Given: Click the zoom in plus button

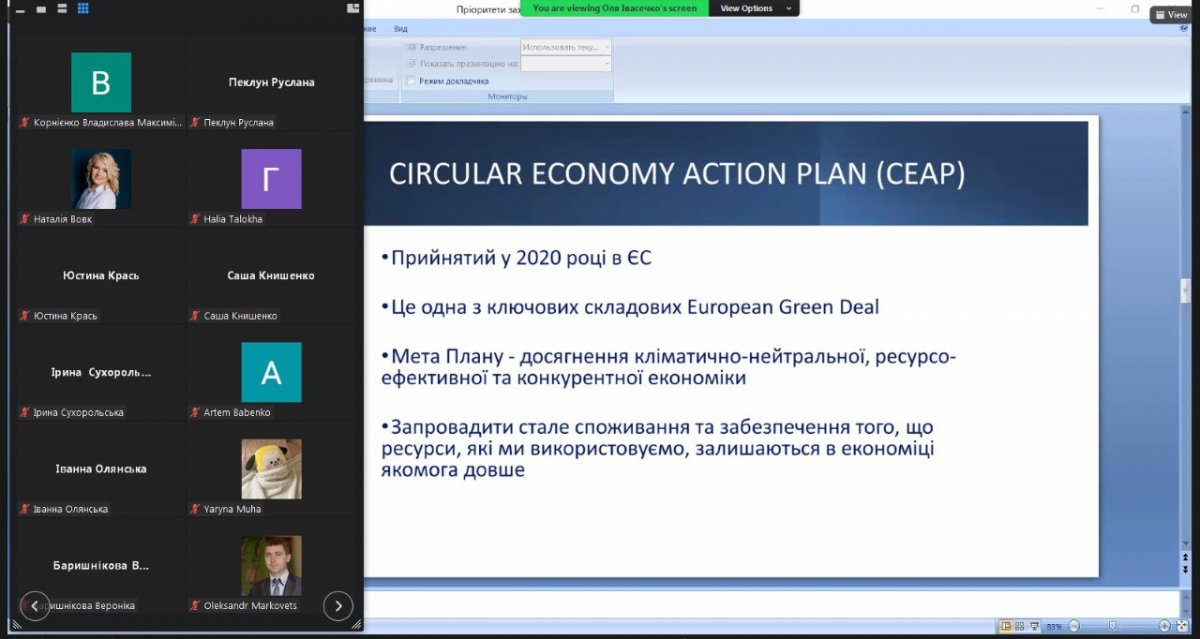Looking at the screenshot, I should [1164, 627].
